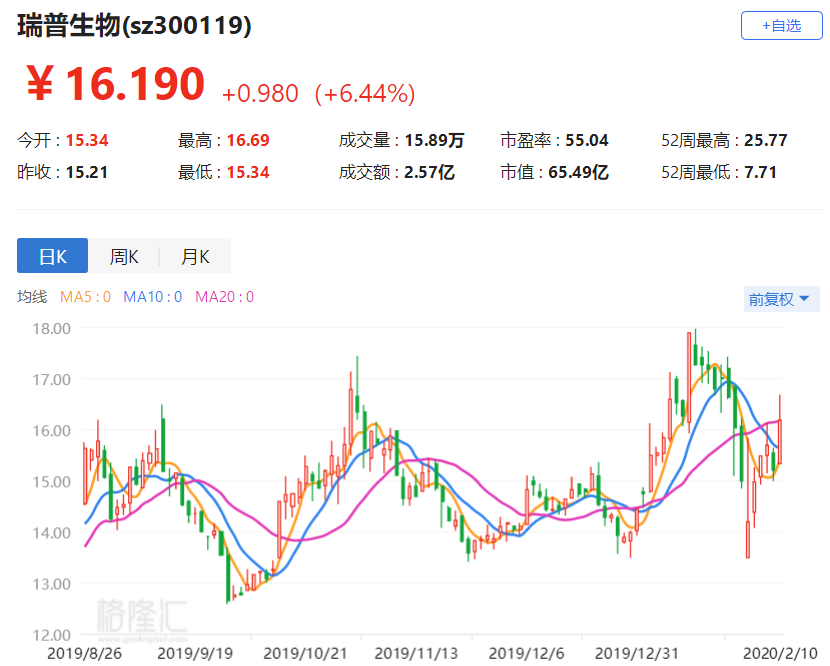Click the 14.00 price axis label
Viewport: 830px width, 666px height.
click(51, 533)
